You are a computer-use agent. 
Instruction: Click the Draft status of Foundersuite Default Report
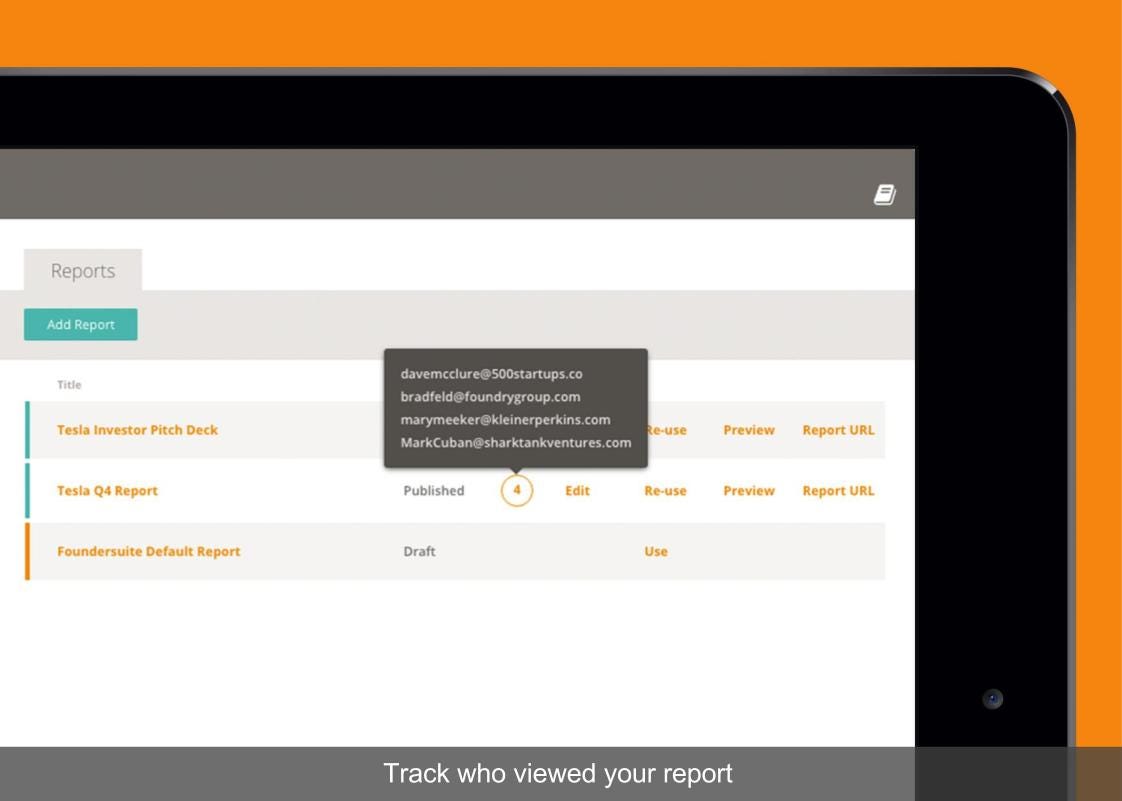419,551
